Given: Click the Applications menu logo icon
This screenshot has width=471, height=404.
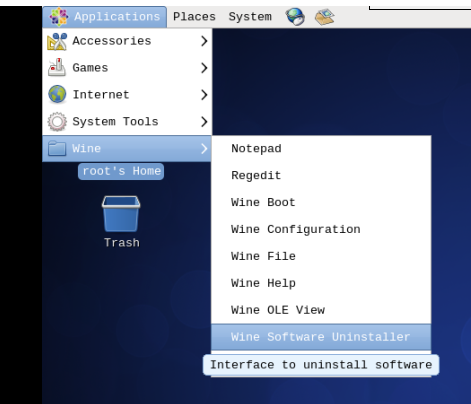Looking at the screenshot, I should [59, 17].
